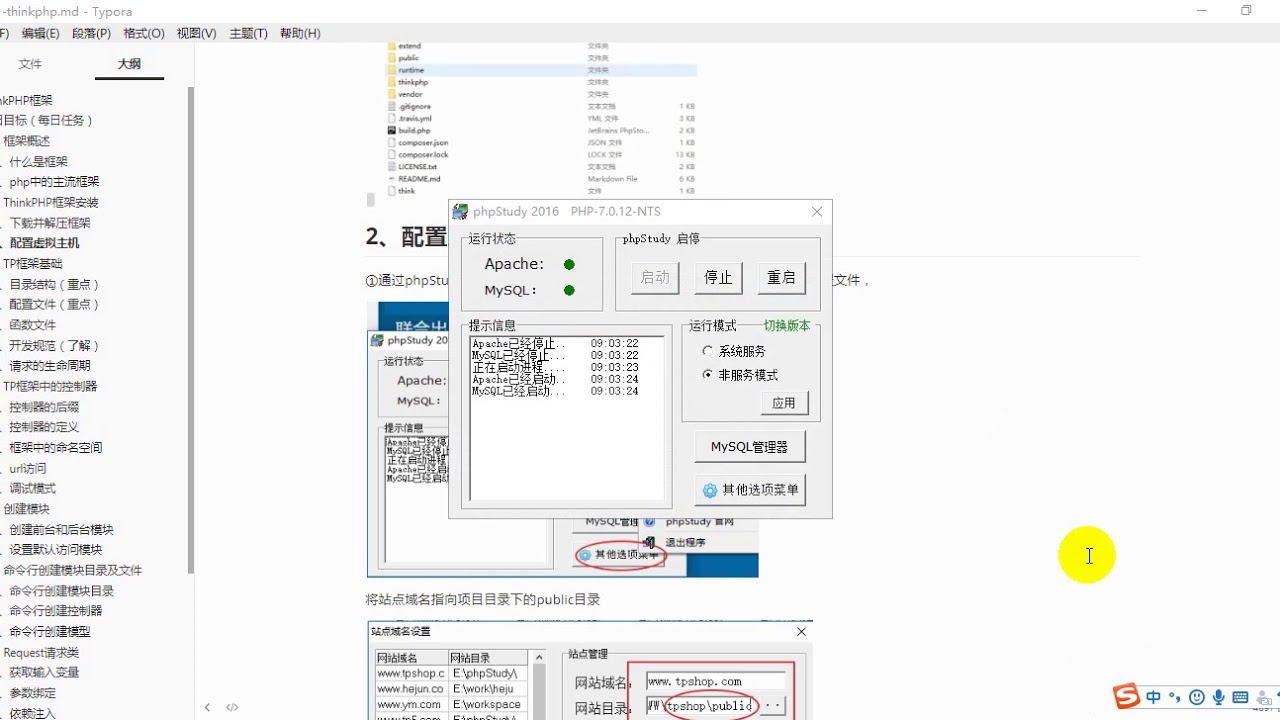Viewport: 1280px width, 720px height.
Task: Jump to Request请求类 in the outline
Action: click(41, 652)
